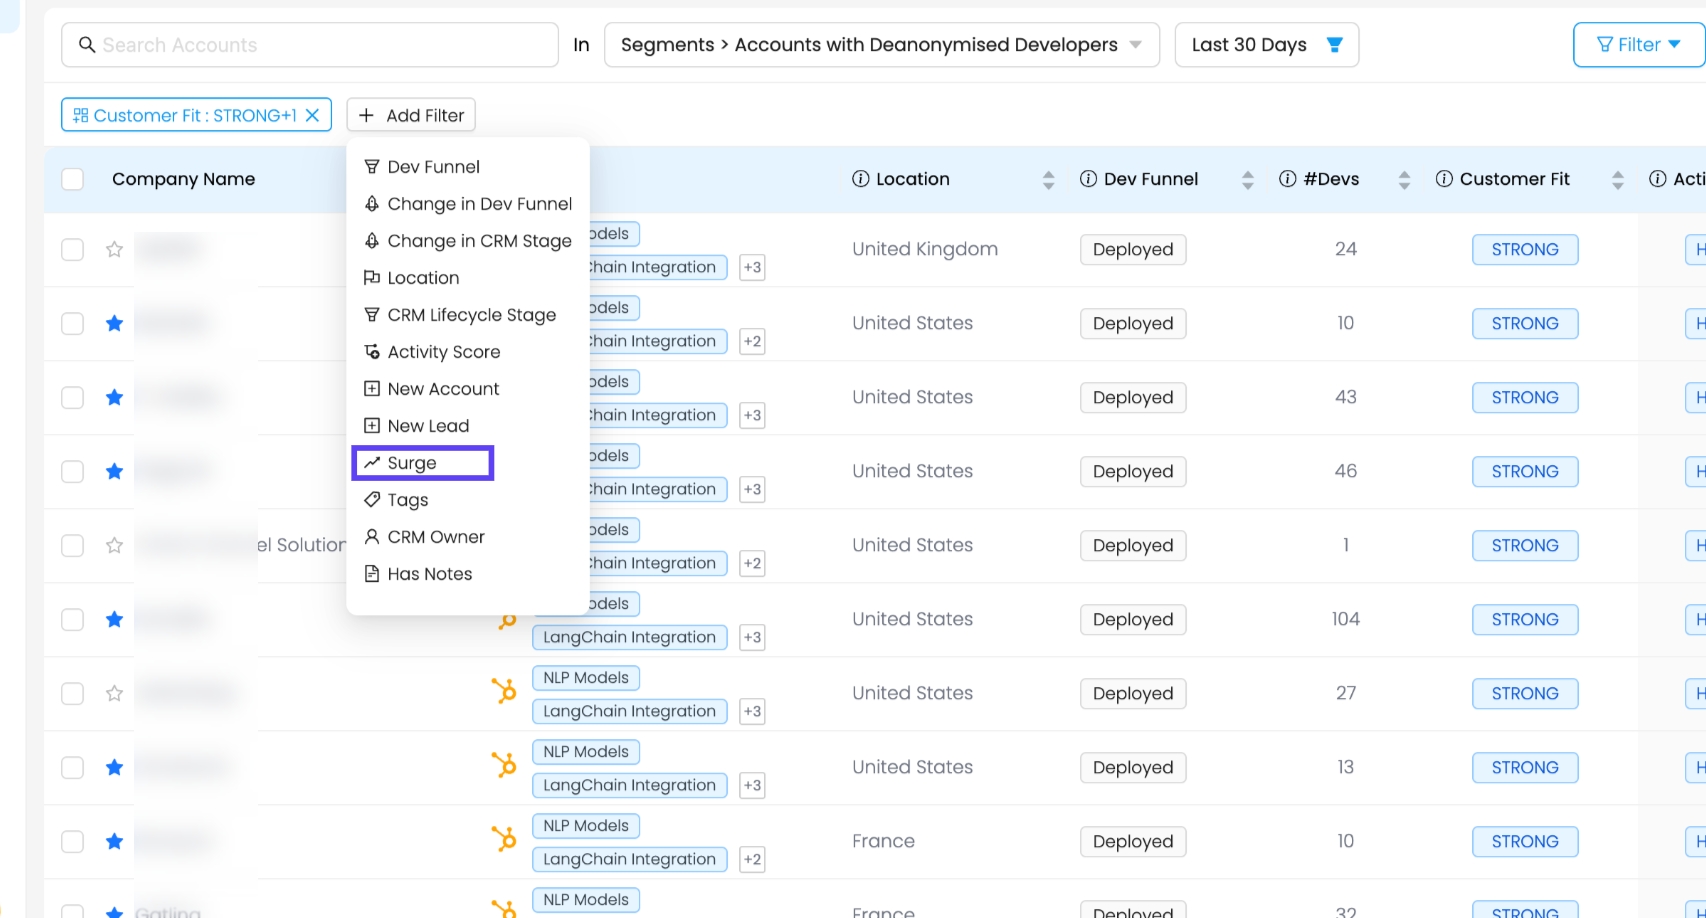The image size is (1706, 918).
Task: Star the United Kingdom account row
Action: [114, 249]
